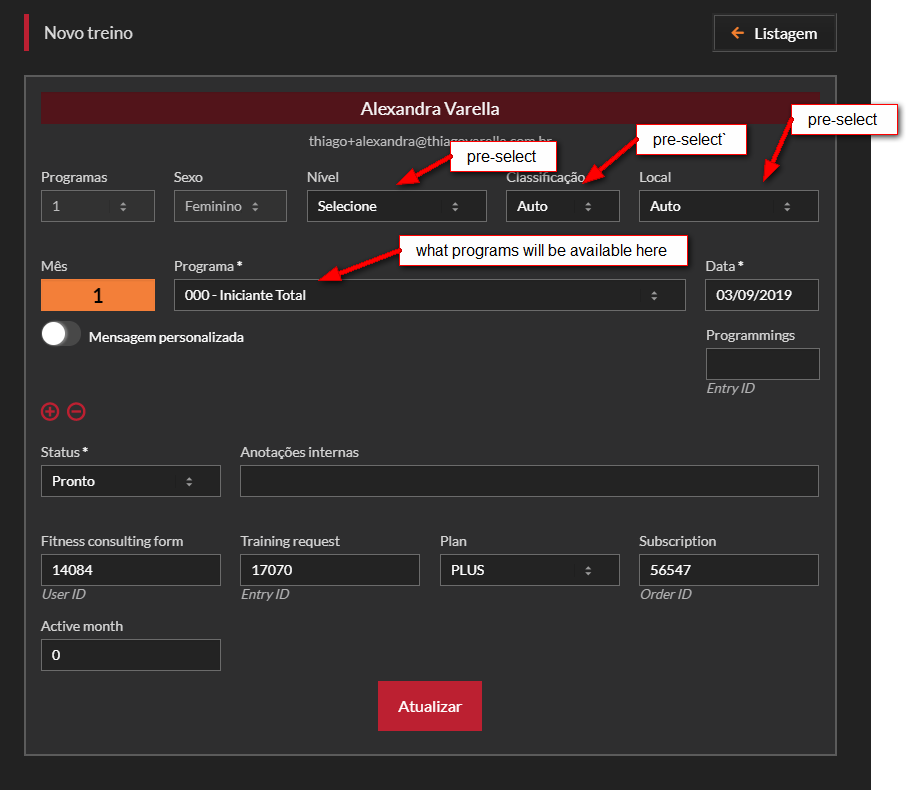
Task: Click the Training request input field
Action: click(x=329, y=570)
